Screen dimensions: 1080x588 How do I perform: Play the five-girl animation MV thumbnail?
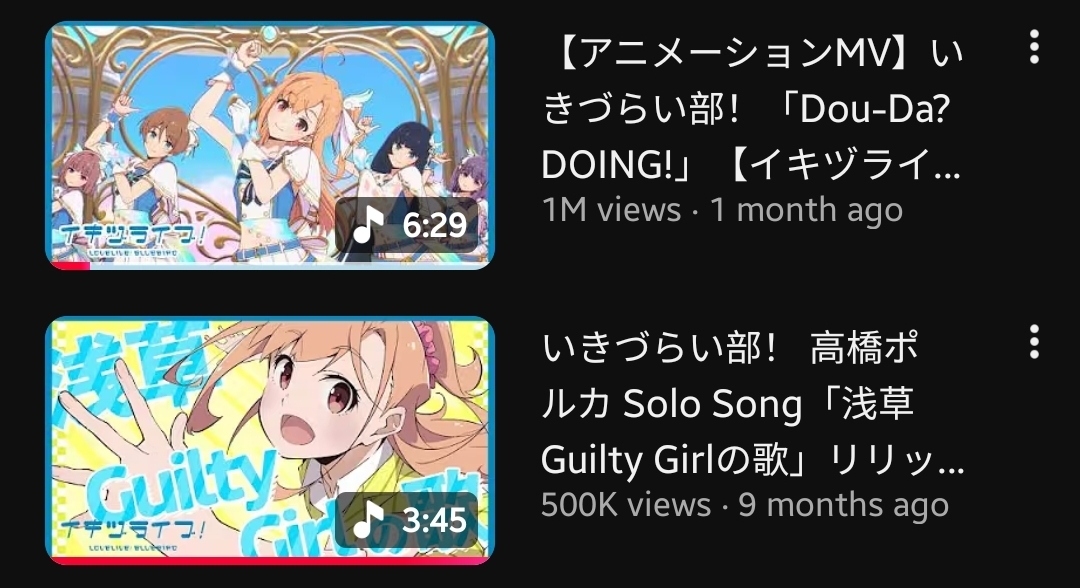270,145
